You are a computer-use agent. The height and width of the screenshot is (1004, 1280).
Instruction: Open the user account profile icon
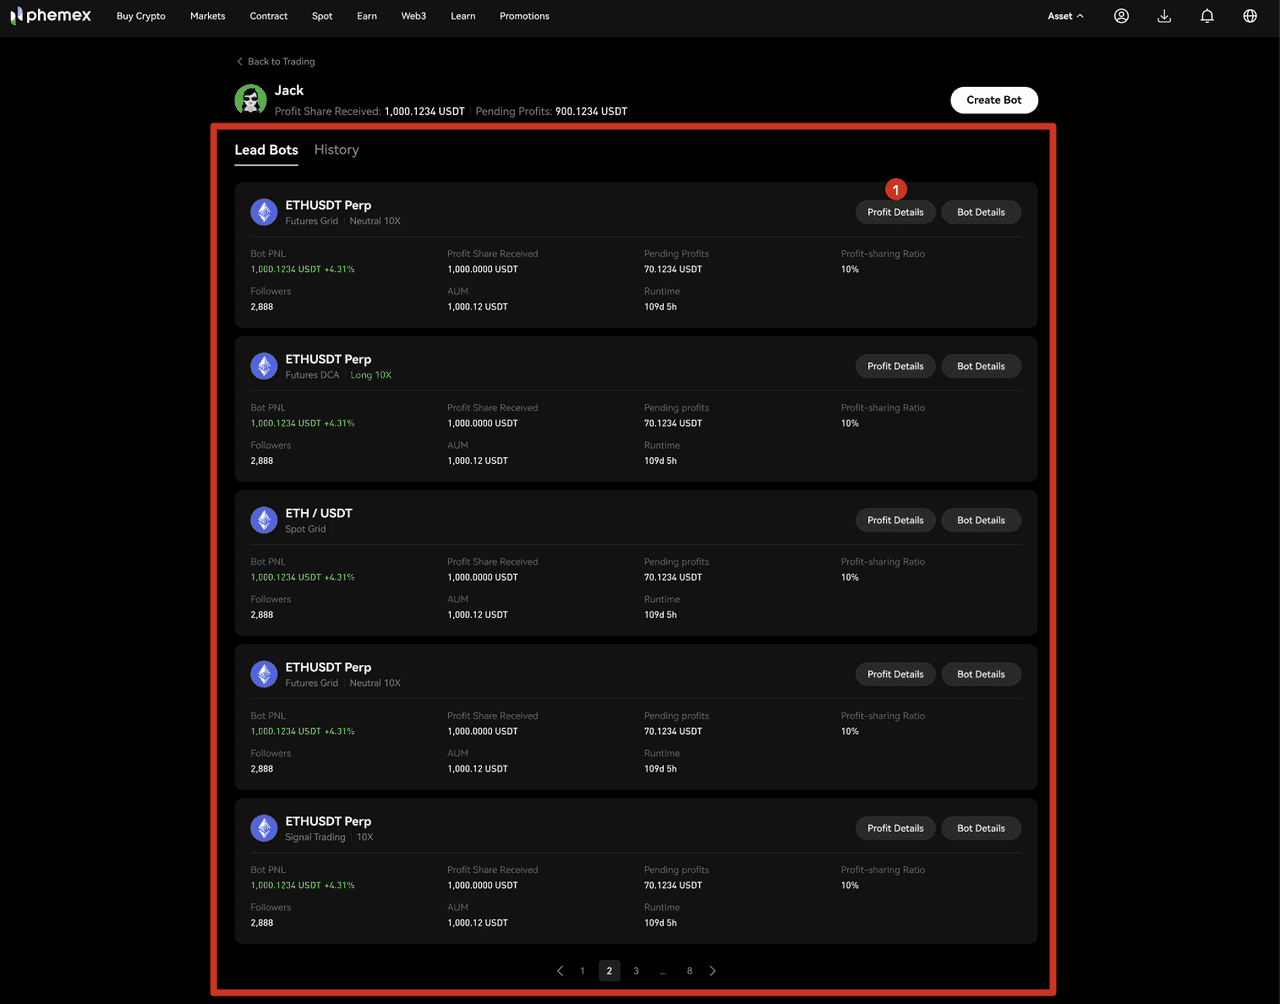(1121, 16)
